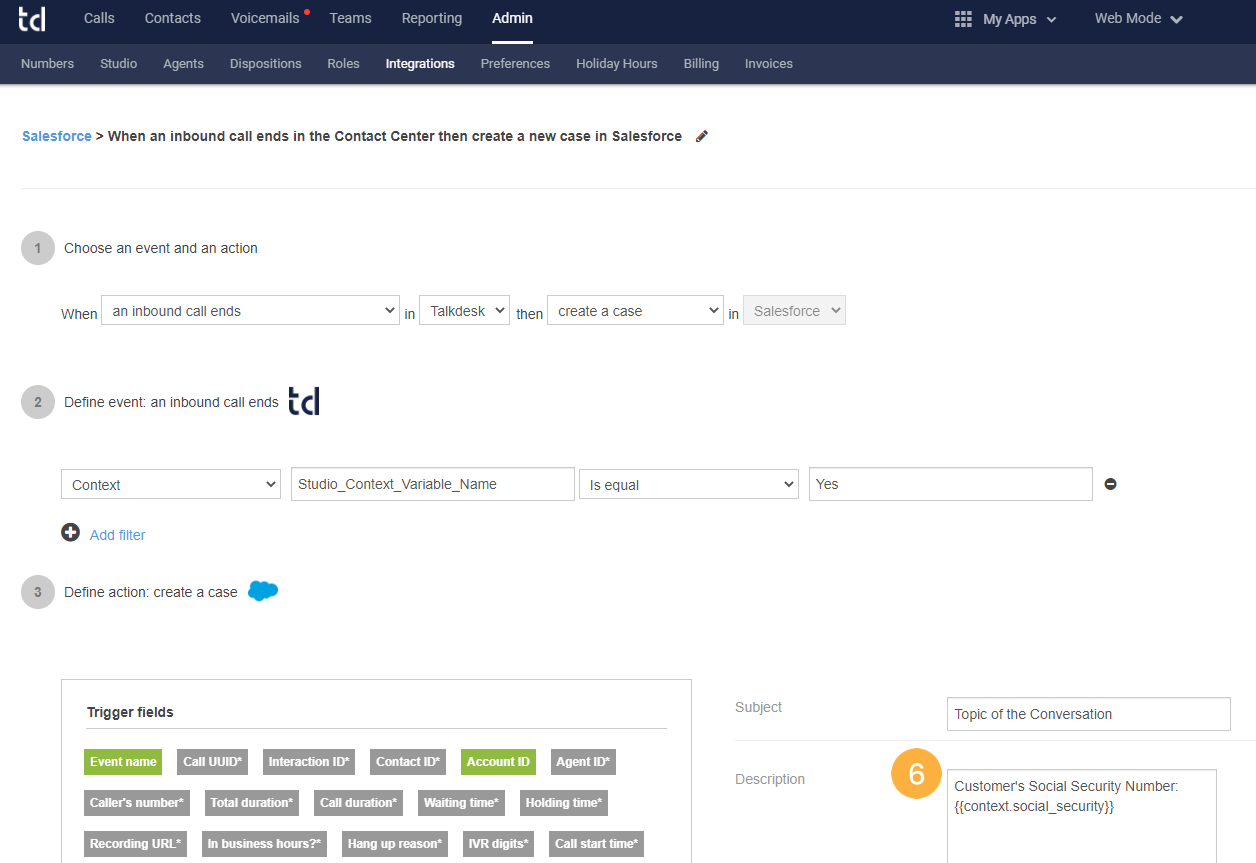
Task: Go to the Calls tab
Action: point(99,19)
